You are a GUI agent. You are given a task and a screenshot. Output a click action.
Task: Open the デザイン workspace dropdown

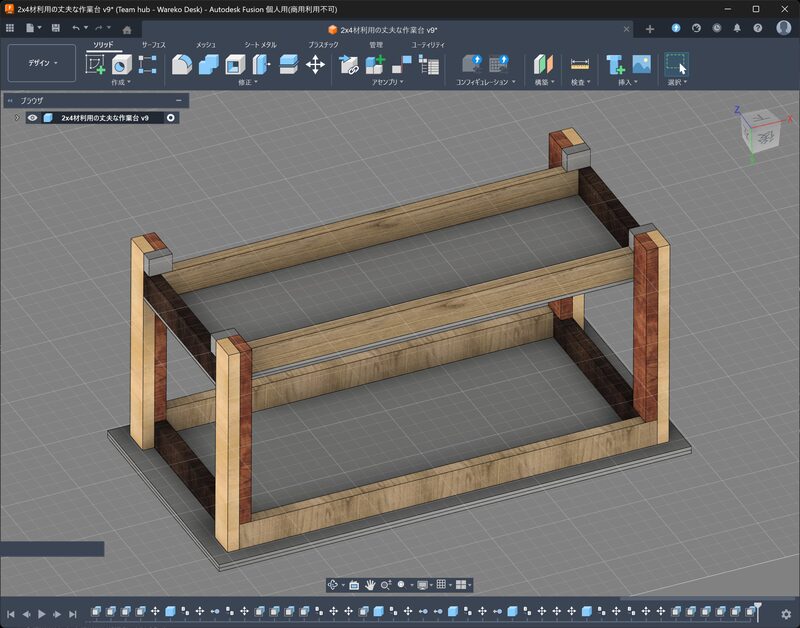click(42, 63)
